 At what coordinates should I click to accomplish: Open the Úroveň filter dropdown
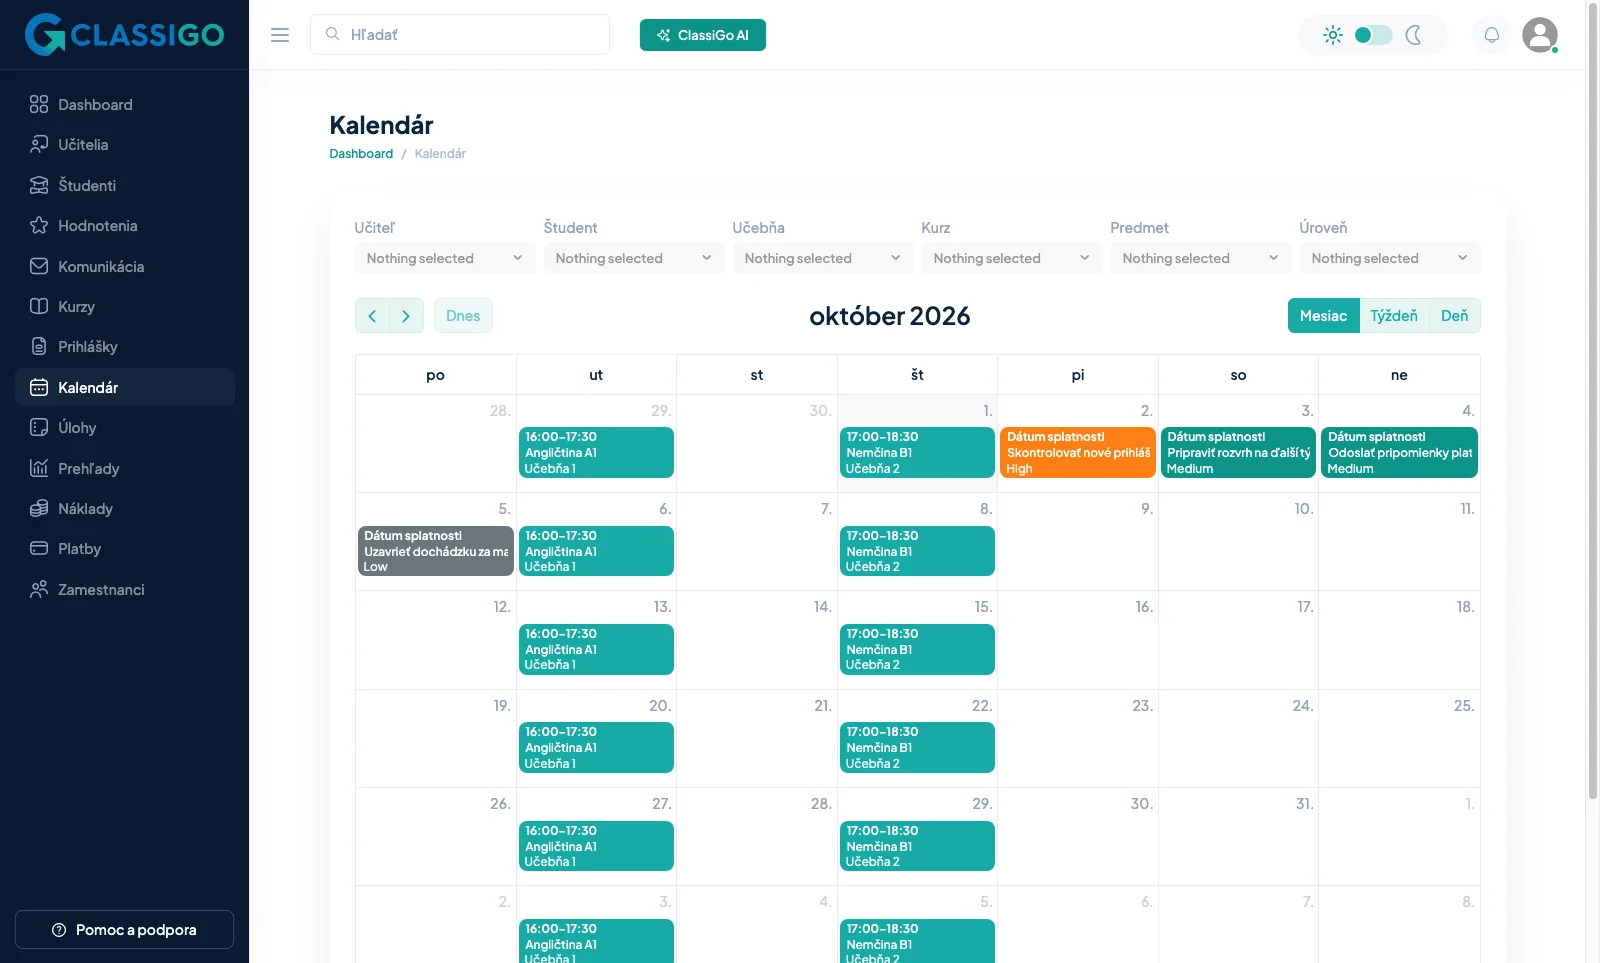coord(1390,258)
